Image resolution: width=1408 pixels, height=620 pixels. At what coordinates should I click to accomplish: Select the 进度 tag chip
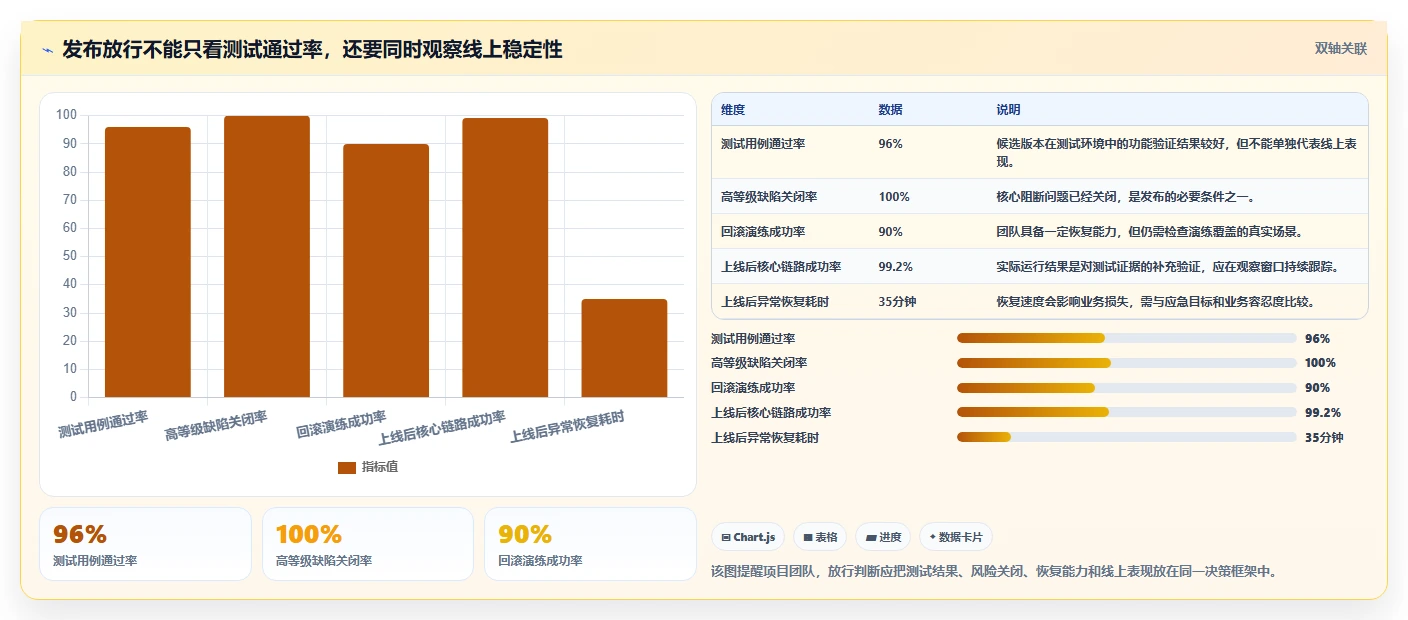click(883, 537)
